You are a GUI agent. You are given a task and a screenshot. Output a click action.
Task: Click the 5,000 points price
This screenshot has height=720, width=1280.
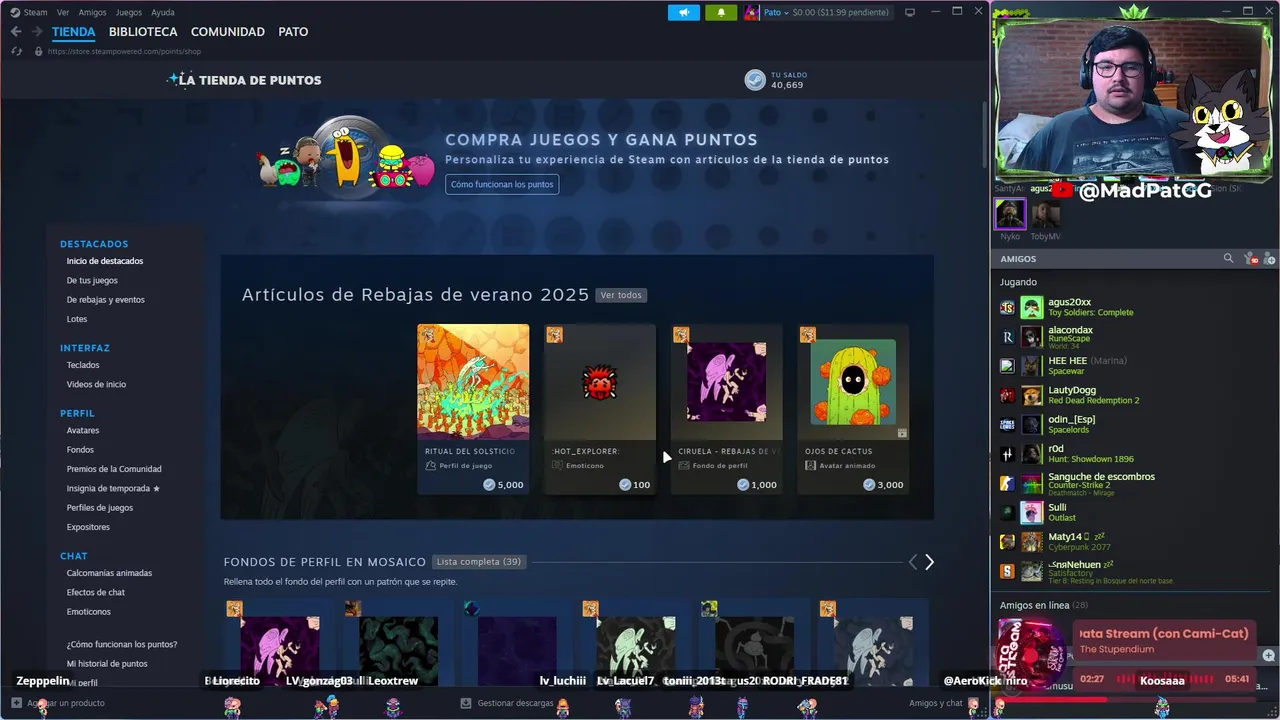pos(503,485)
